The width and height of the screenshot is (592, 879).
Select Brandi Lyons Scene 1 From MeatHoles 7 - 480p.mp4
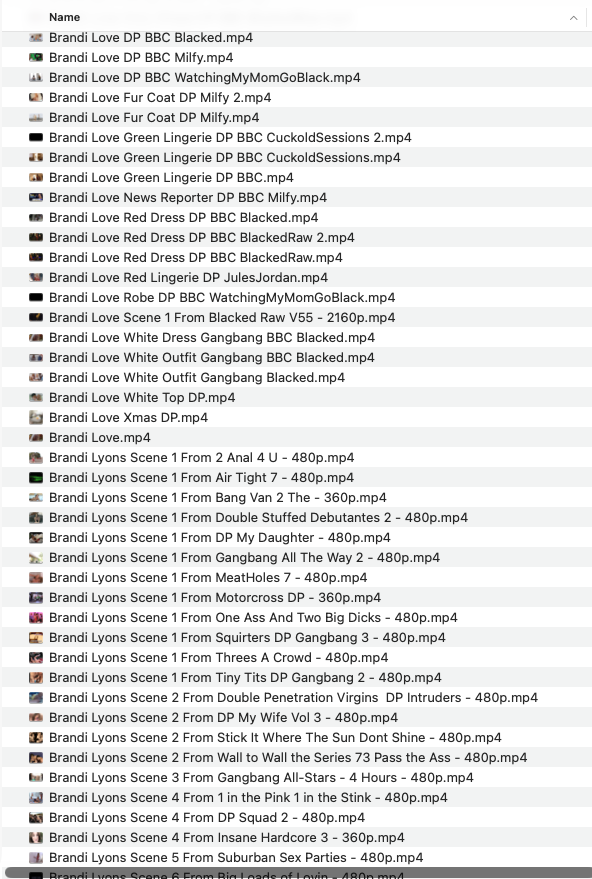[208, 577]
